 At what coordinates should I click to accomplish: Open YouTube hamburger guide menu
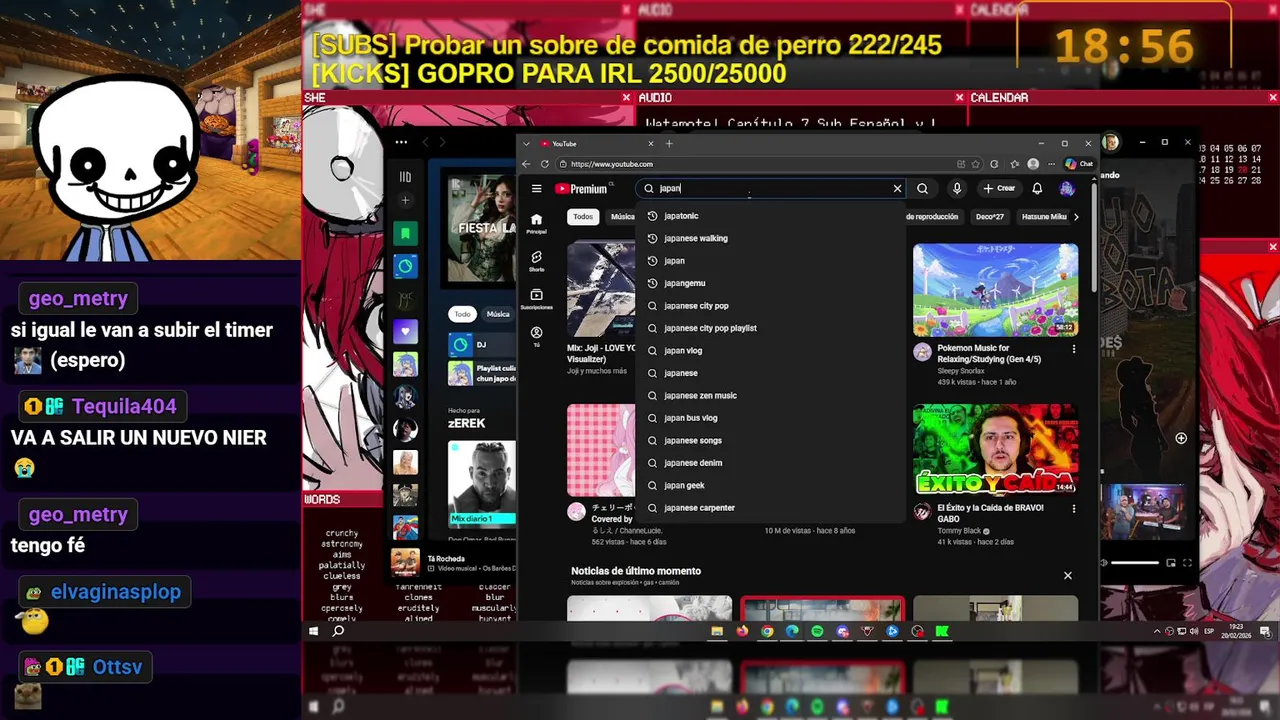coord(536,188)
